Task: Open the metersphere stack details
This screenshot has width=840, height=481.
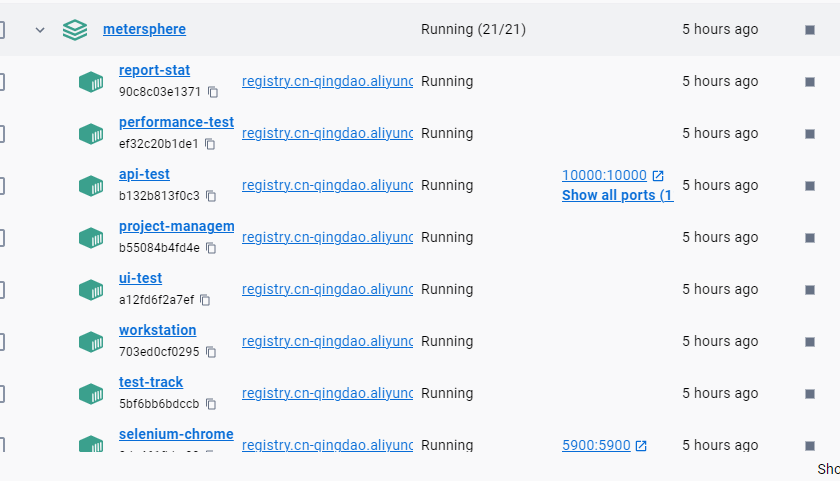Action: 145,29
